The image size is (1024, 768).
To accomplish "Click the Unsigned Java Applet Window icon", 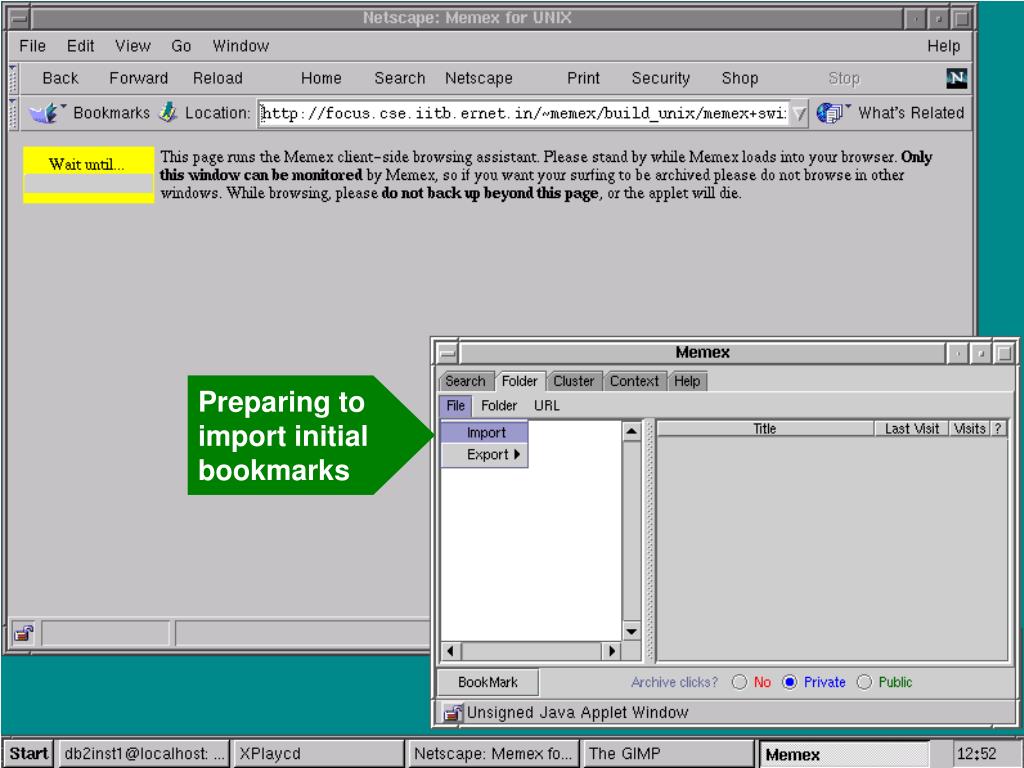I will tap(453, 712).
